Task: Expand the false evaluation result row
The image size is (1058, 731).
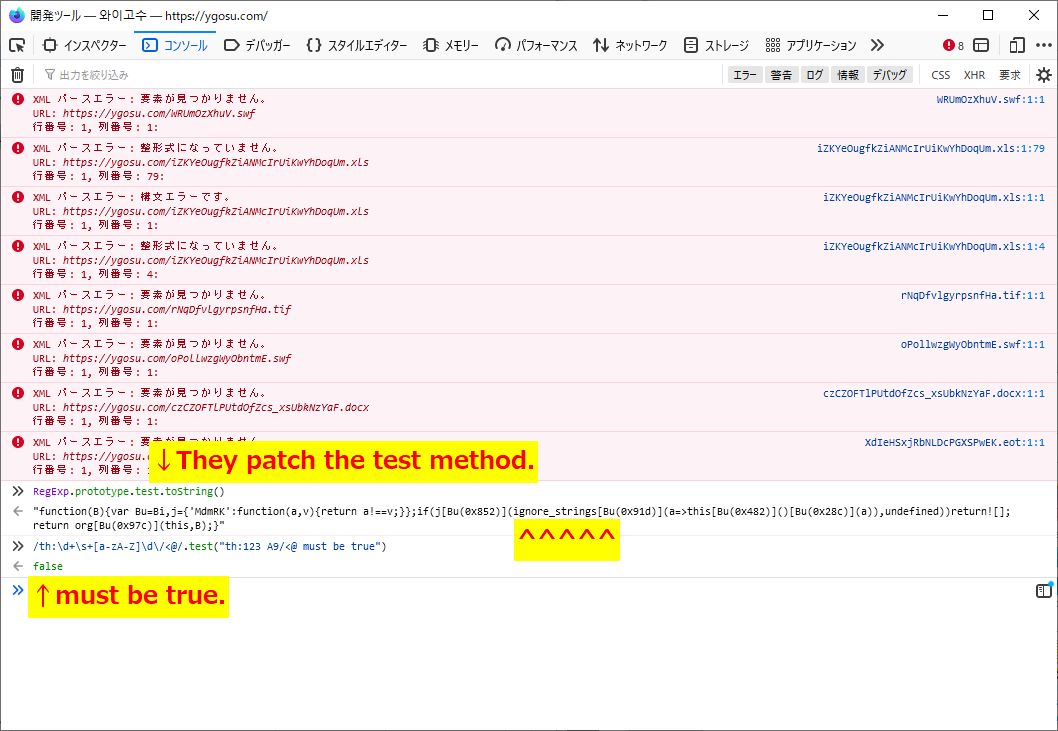Action: click(18, 565)
